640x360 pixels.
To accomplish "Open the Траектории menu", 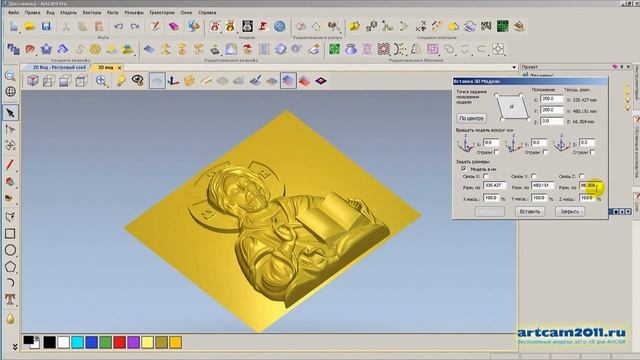I will click(x=162, y=13).
